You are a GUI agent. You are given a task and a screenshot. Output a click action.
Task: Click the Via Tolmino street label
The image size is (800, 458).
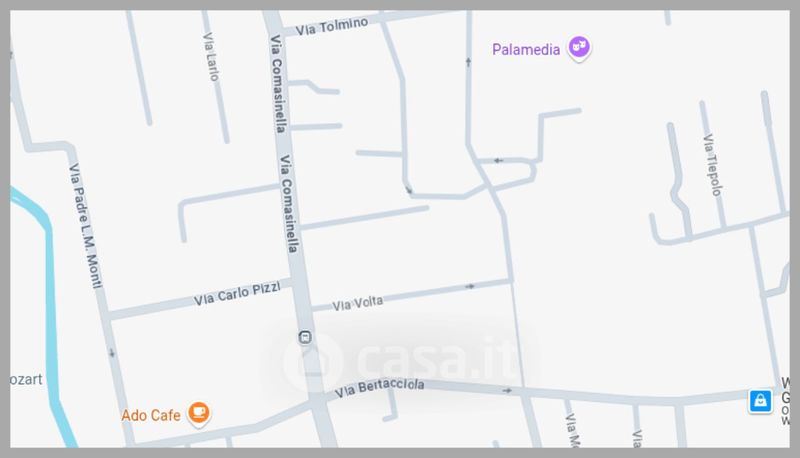tap(332, 27)
